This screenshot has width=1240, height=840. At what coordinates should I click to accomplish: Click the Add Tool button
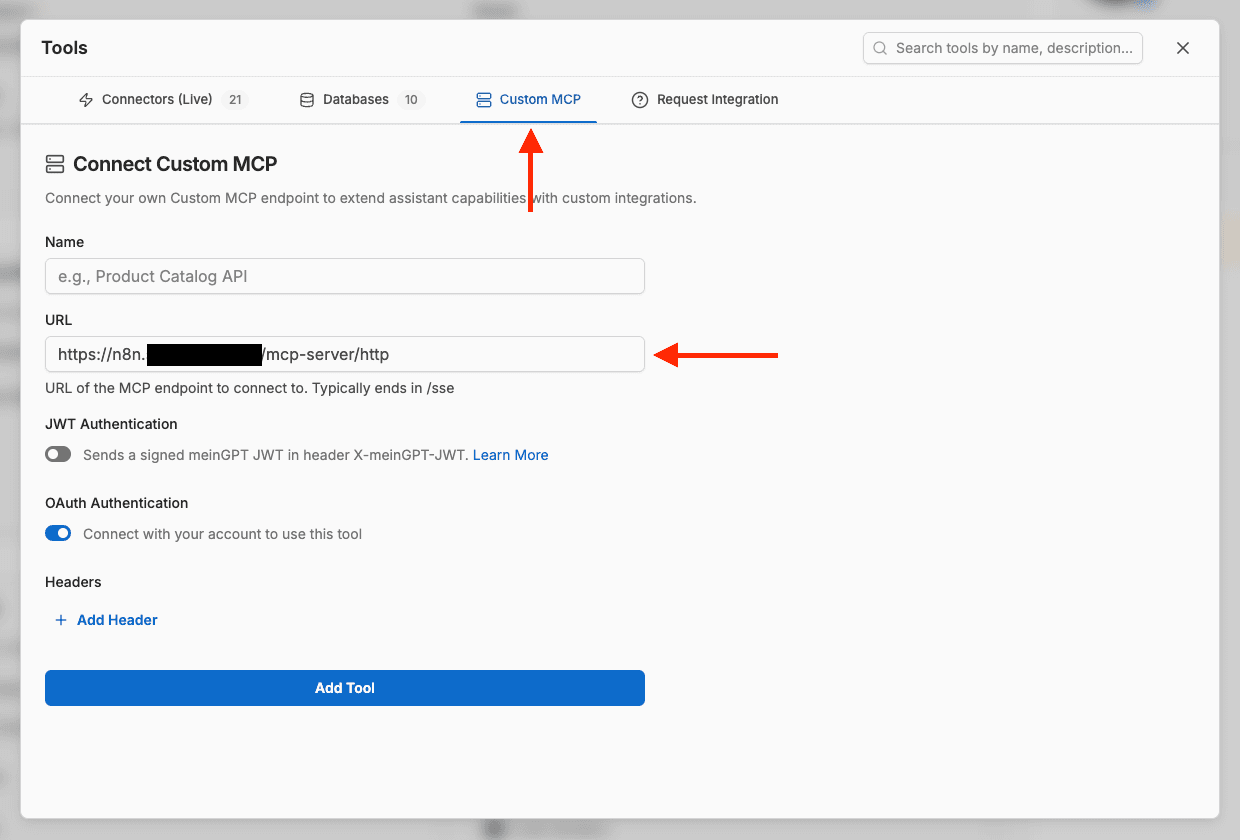tap(344, 688)
